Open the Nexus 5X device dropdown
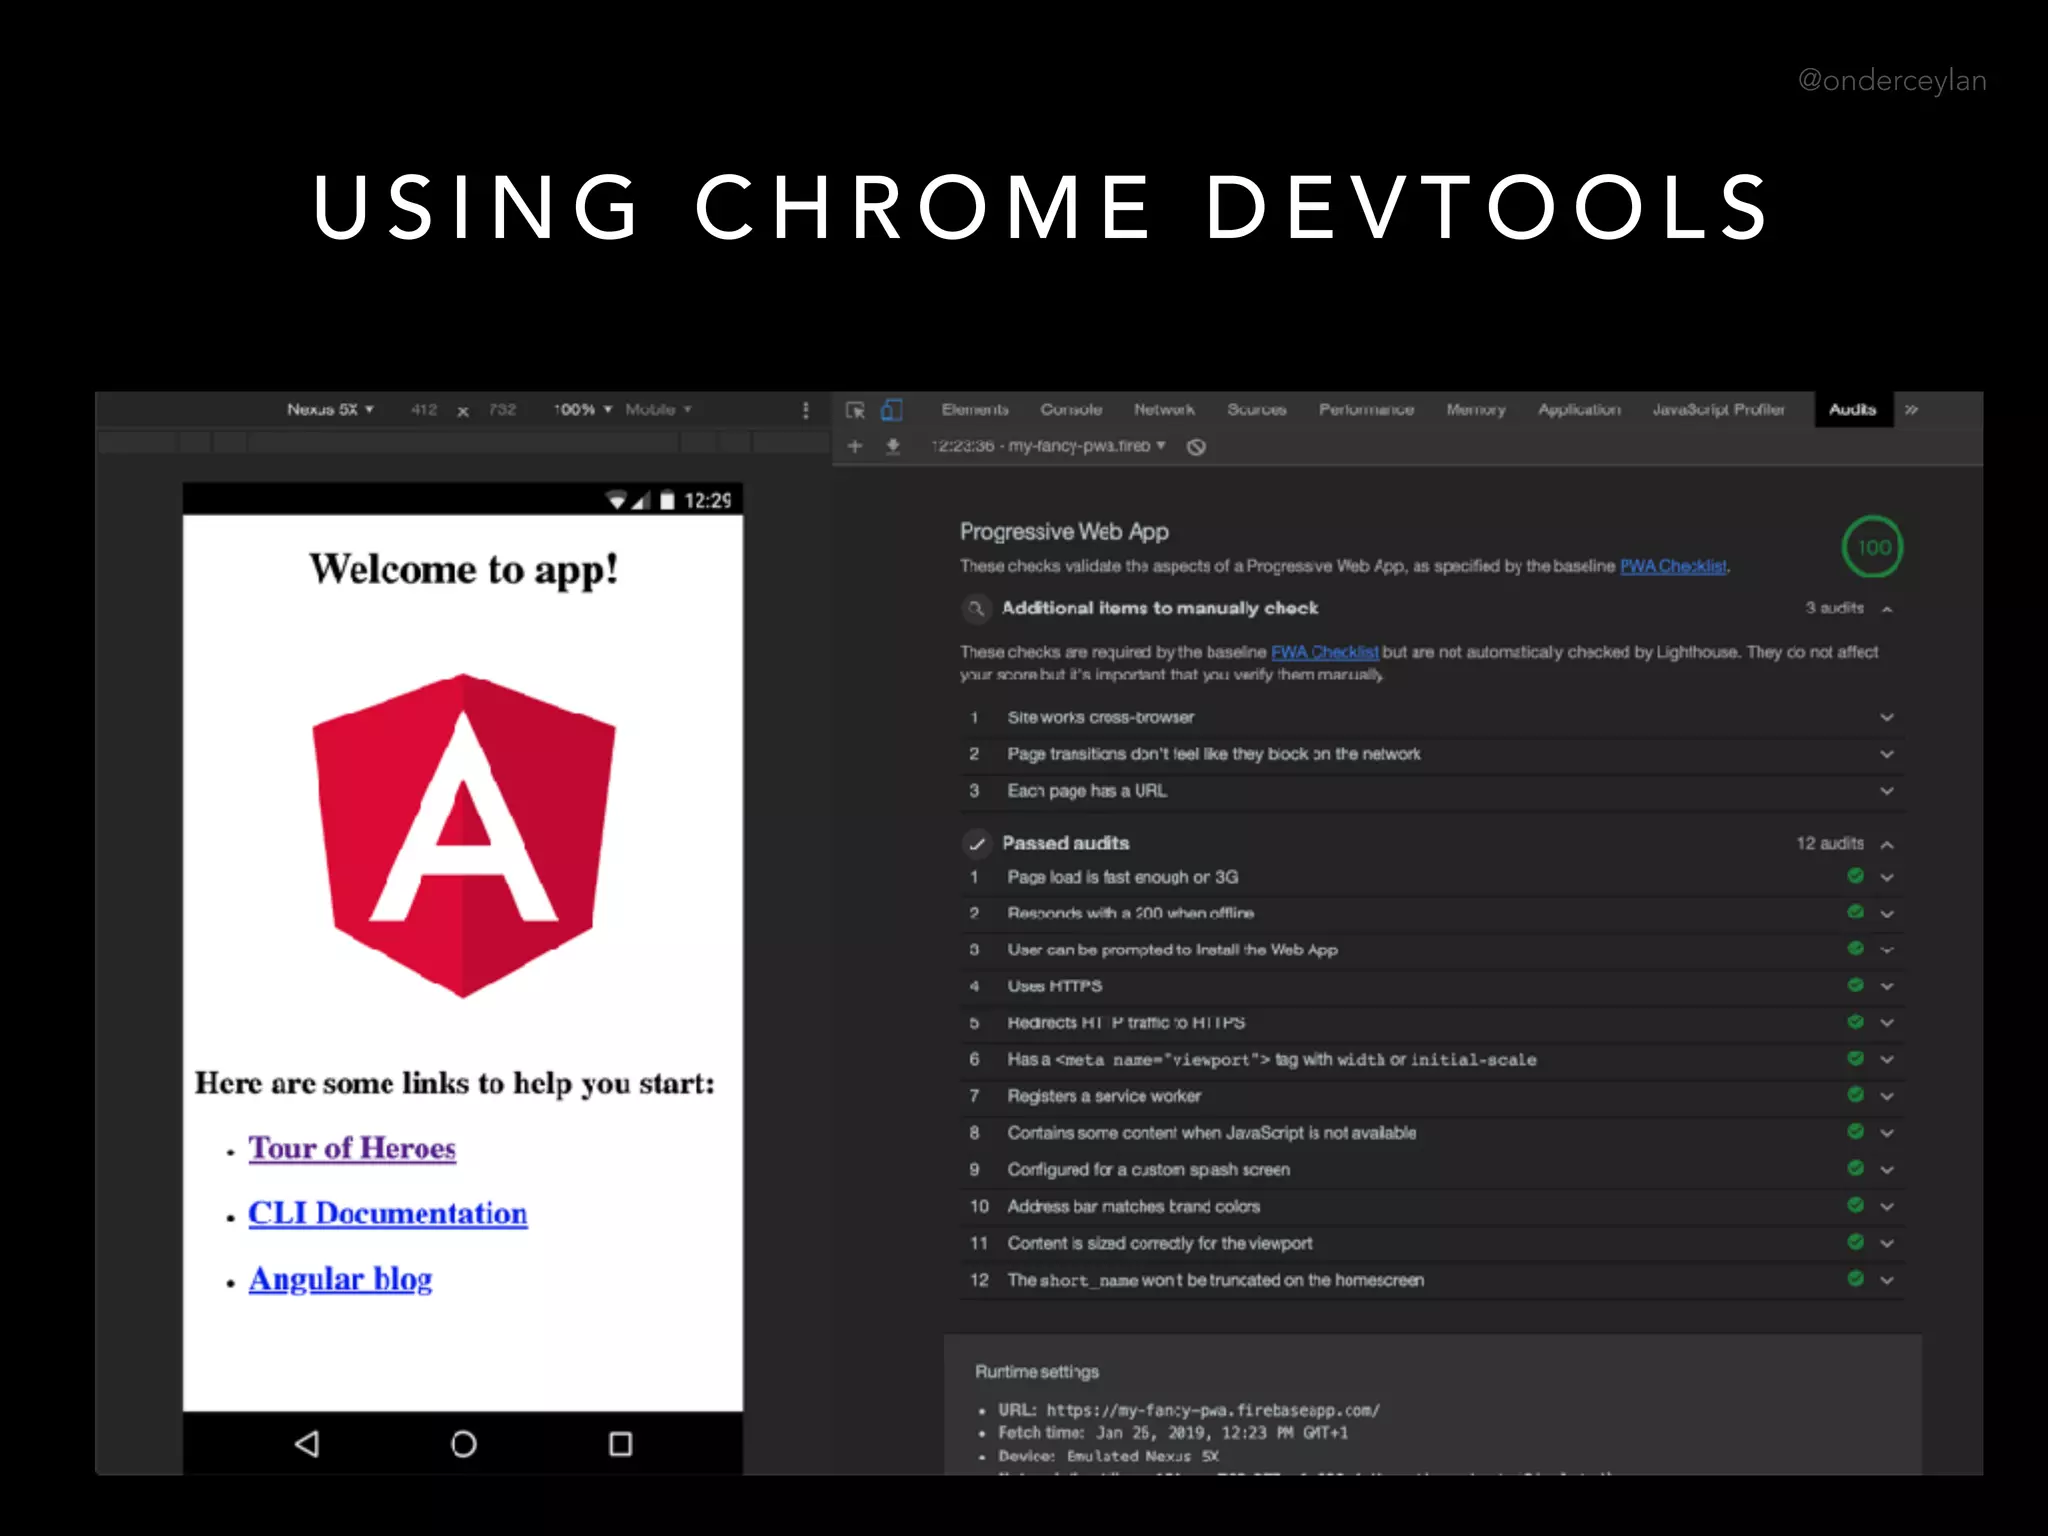 click(330, 410)
